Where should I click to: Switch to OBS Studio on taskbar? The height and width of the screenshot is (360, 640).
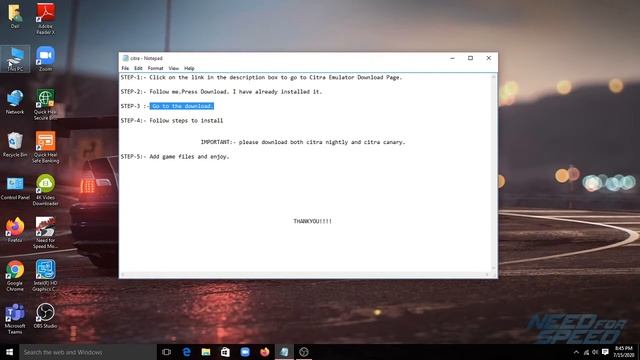(304, 352)
